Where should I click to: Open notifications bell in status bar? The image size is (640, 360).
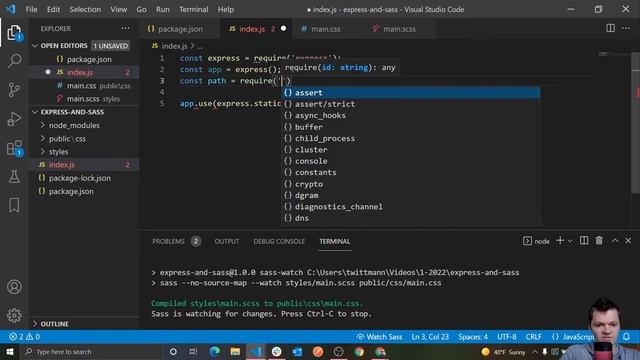coord(626,337)
